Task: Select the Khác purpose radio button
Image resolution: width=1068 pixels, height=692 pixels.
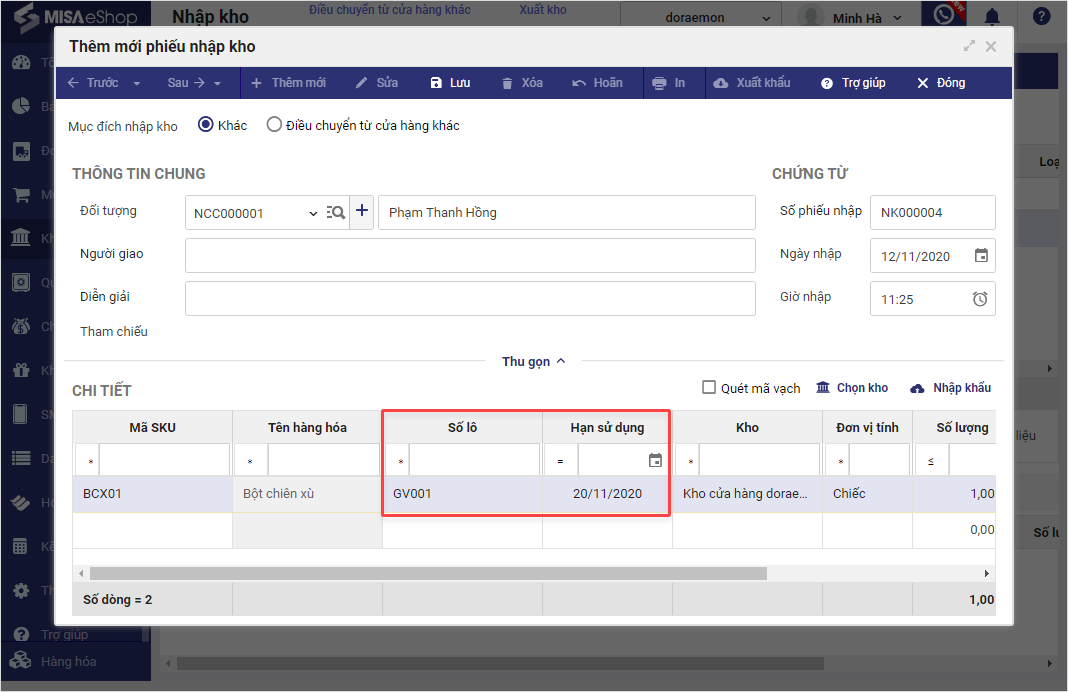Action: [206, 125]
